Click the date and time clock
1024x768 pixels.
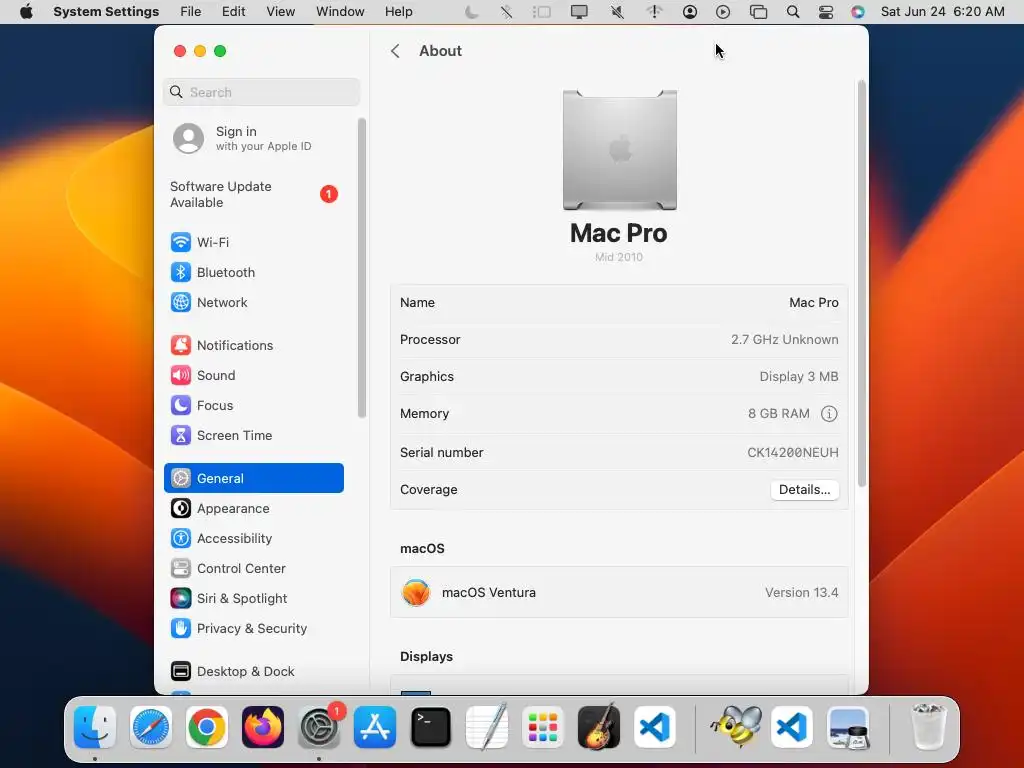click(942, 12)
